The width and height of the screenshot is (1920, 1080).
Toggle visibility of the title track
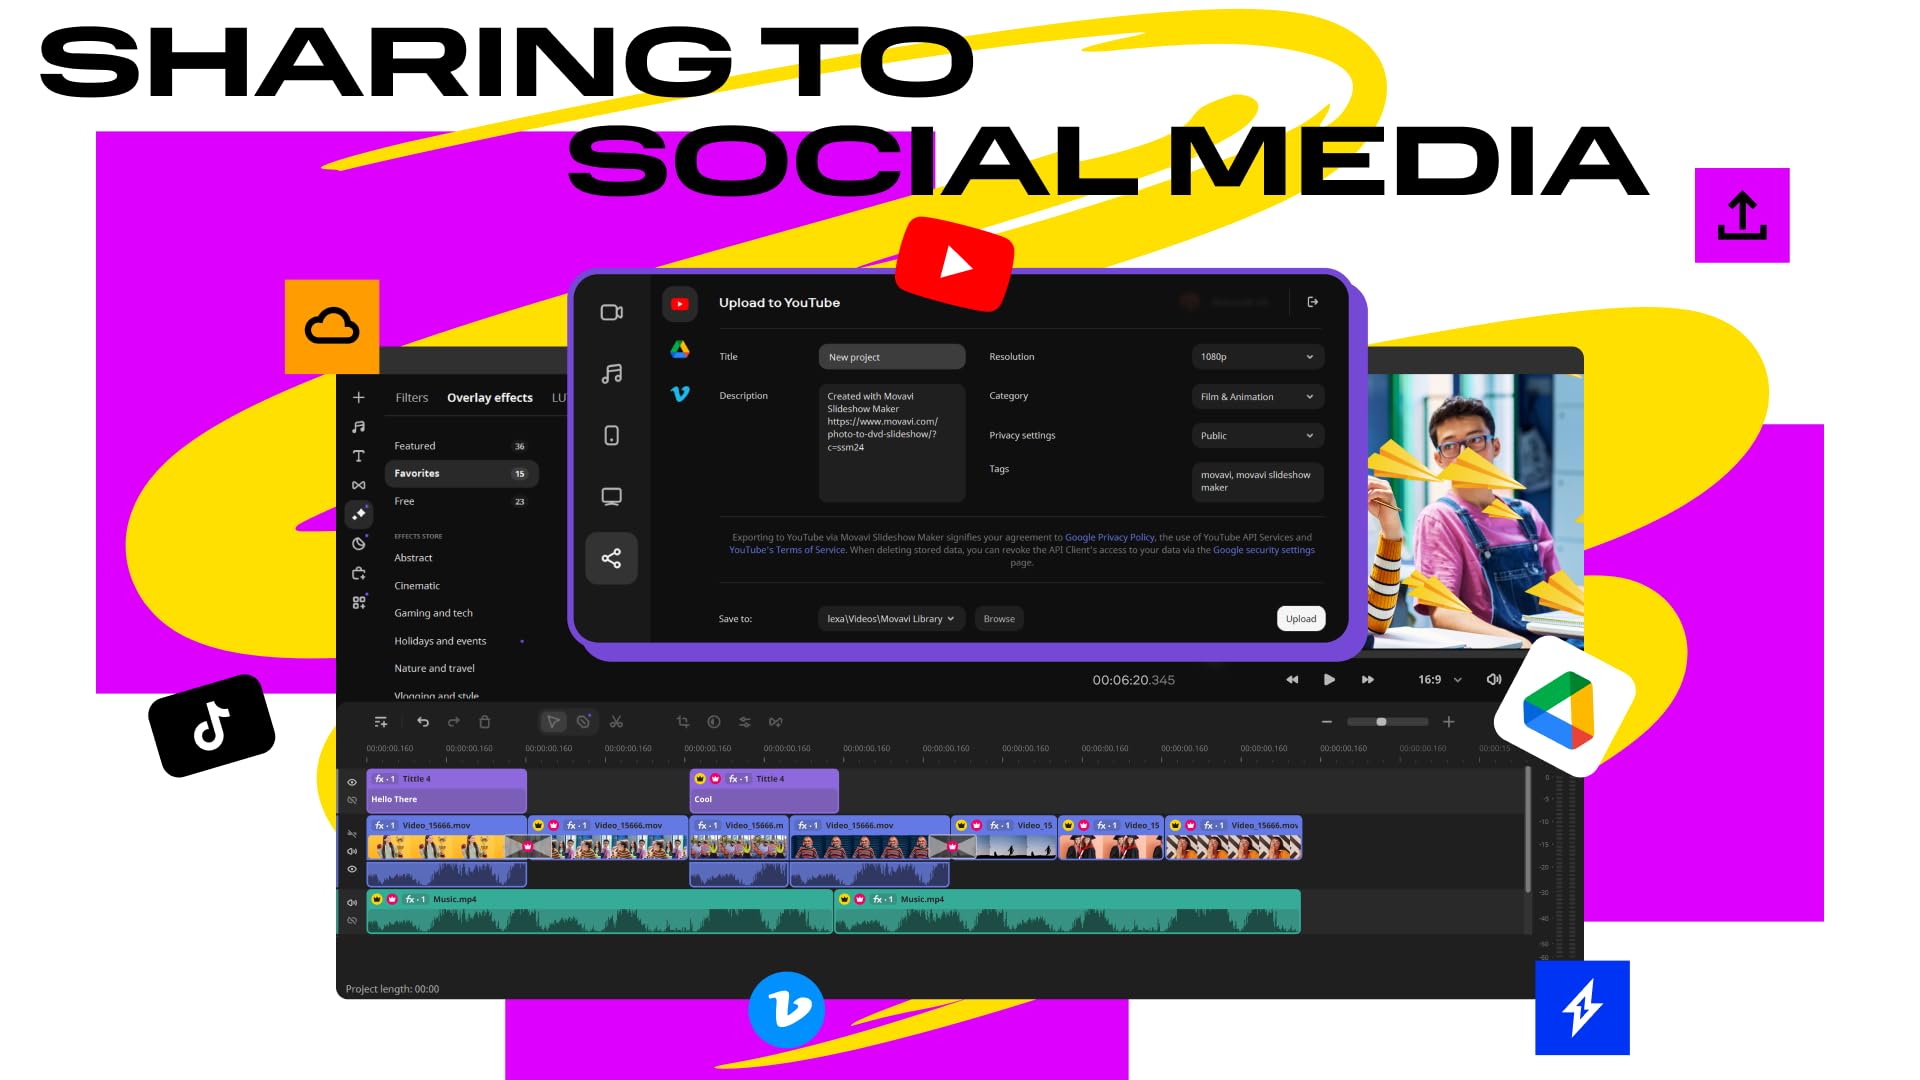[352, 783]
